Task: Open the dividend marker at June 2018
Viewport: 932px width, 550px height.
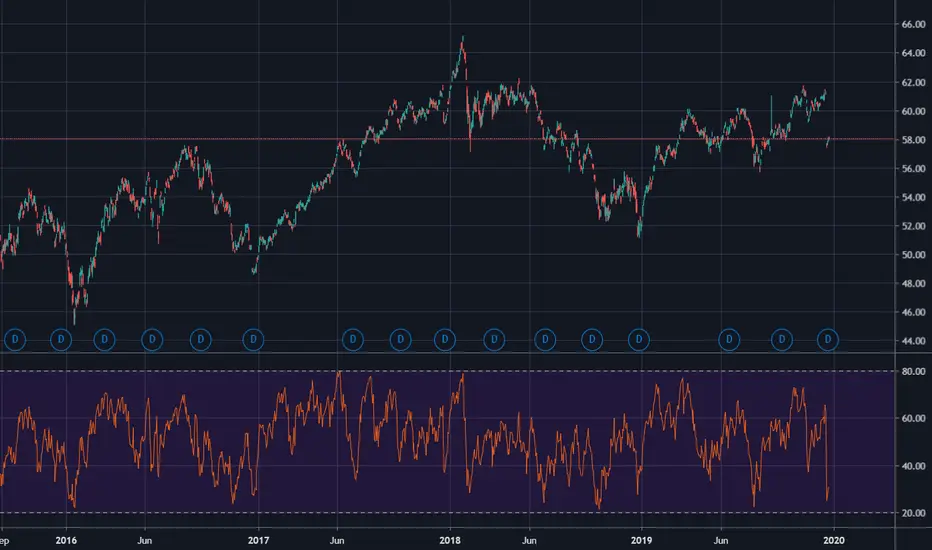Action: (545, 340)
